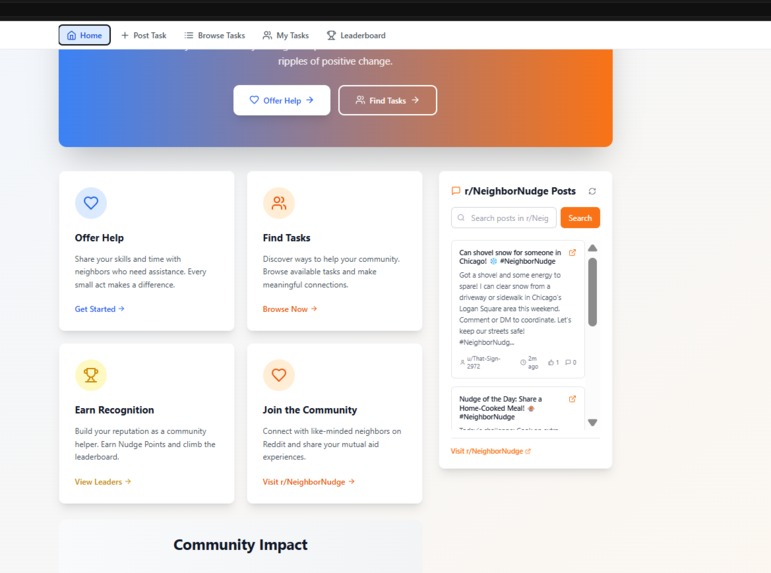Click the scroll down arrow in posts list
The width and height of the screenshot is (771, 573).
coord(593,422)
